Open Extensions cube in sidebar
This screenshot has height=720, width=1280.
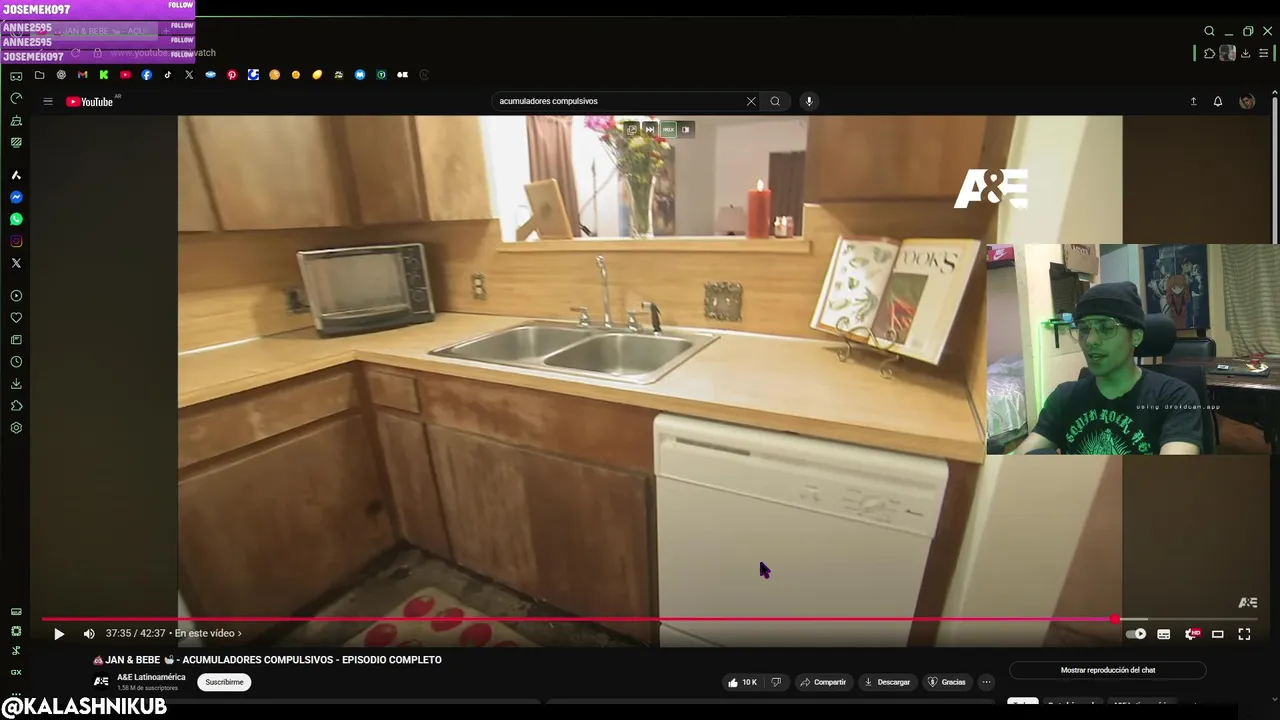click(x=16, y=406)
